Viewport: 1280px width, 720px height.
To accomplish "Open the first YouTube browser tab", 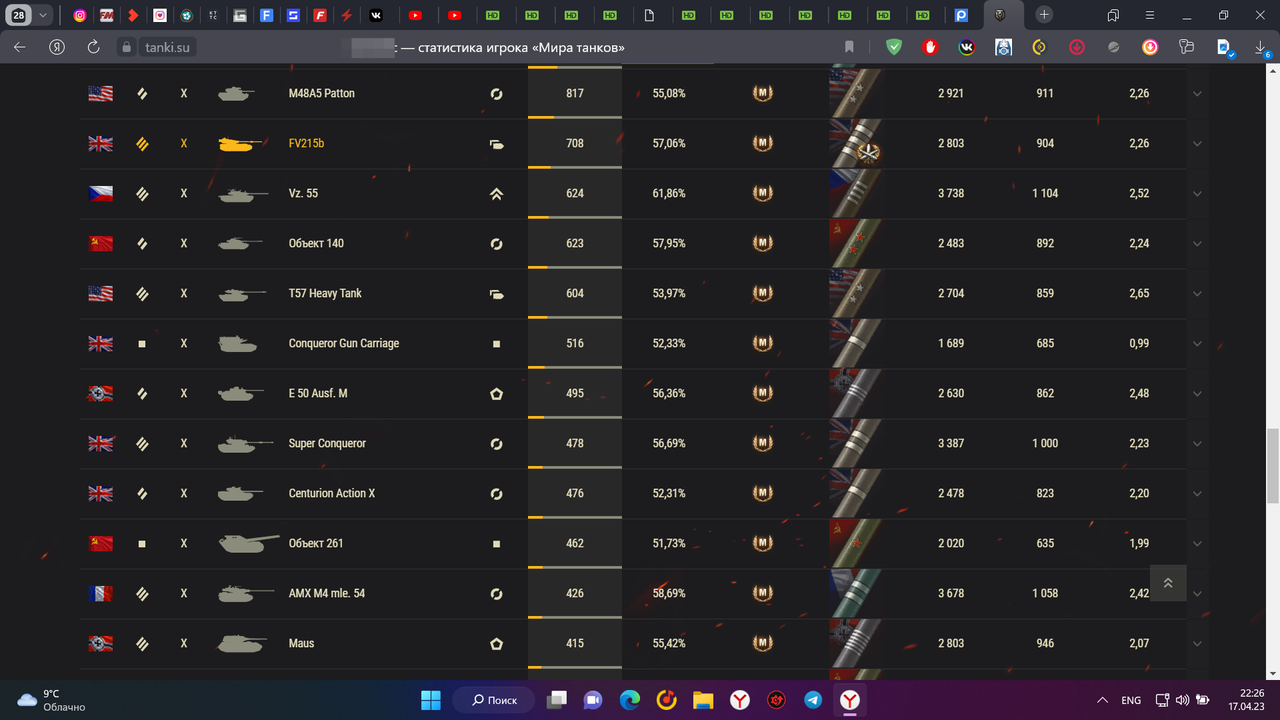I will [415, 15].
